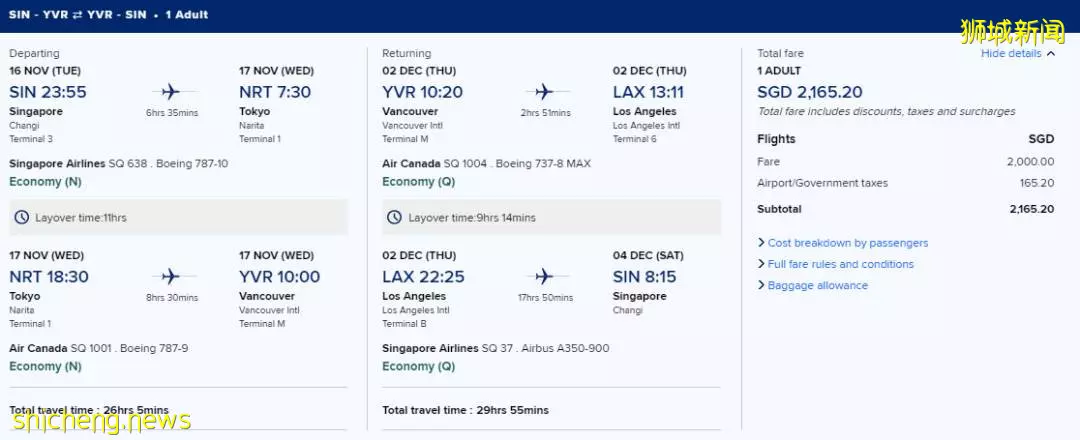The width and height of the screenshot is (1080, 440).
Task: Click the plane icon on NRT to YVR leg
Action: click(x=170, y=277)
